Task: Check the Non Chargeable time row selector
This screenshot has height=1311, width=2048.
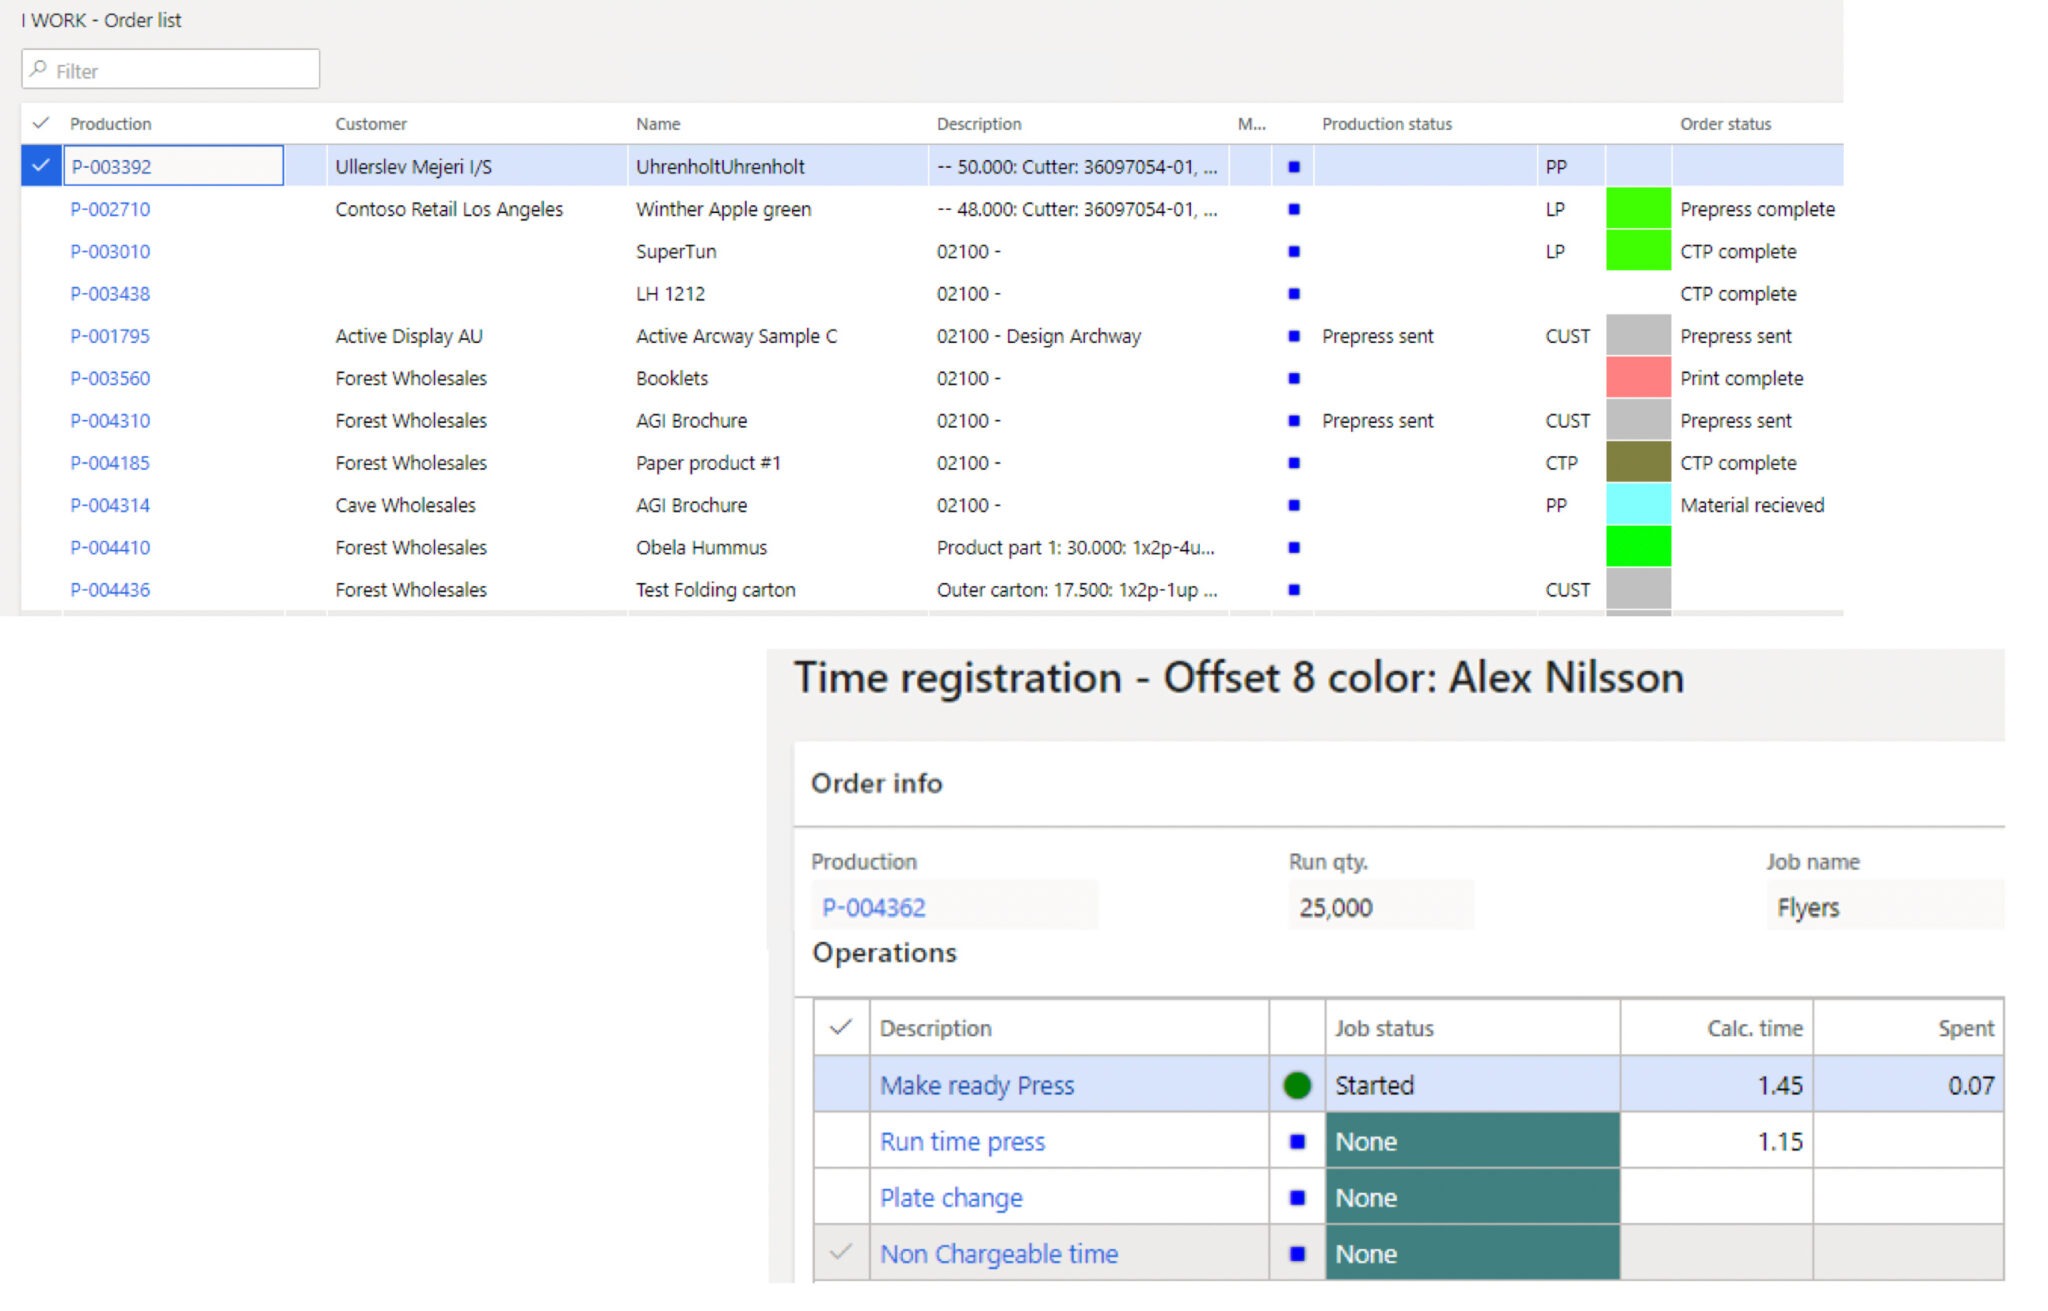Action: [x=839, y=1253]
